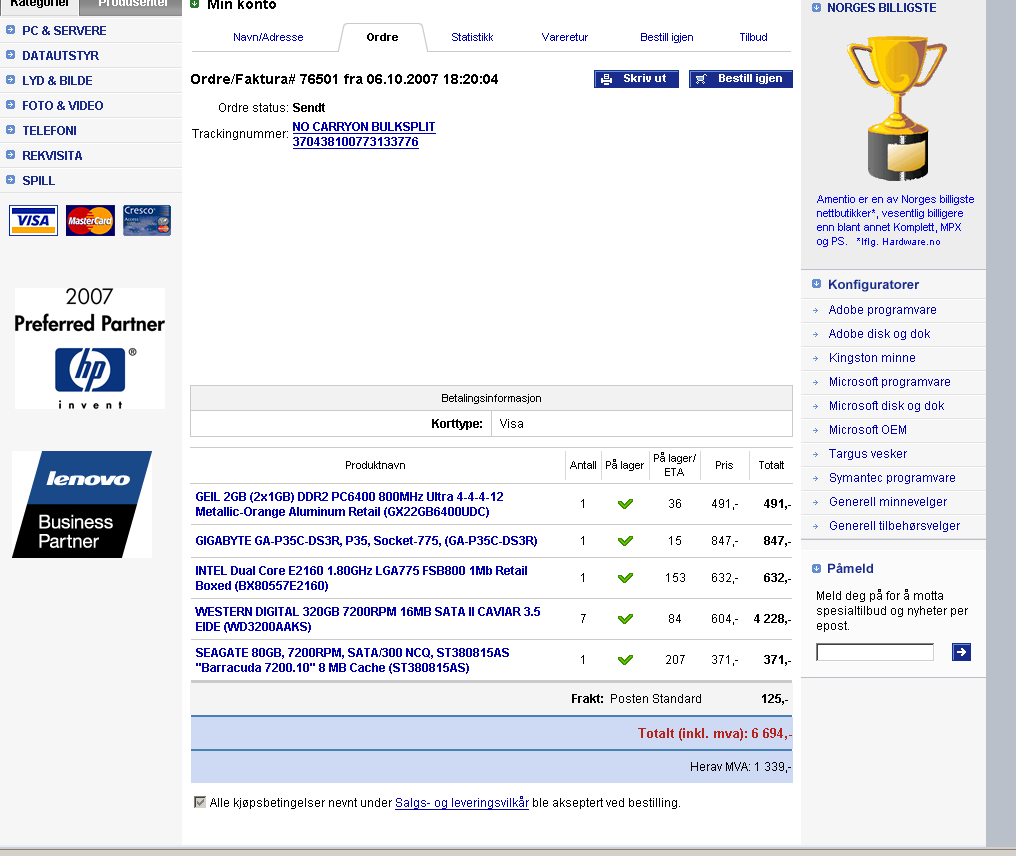Open Microsoft OEM configurator
The image size is (1016, 856).
pos(867,430)
